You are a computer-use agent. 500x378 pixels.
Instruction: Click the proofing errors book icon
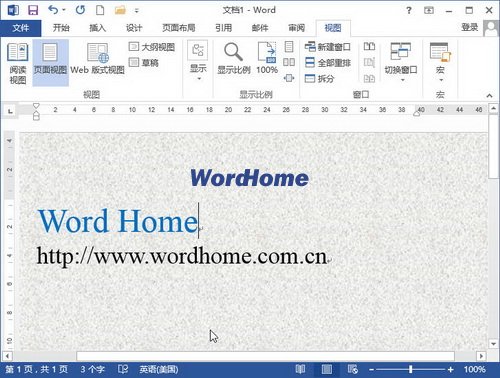tap(123, 369)
